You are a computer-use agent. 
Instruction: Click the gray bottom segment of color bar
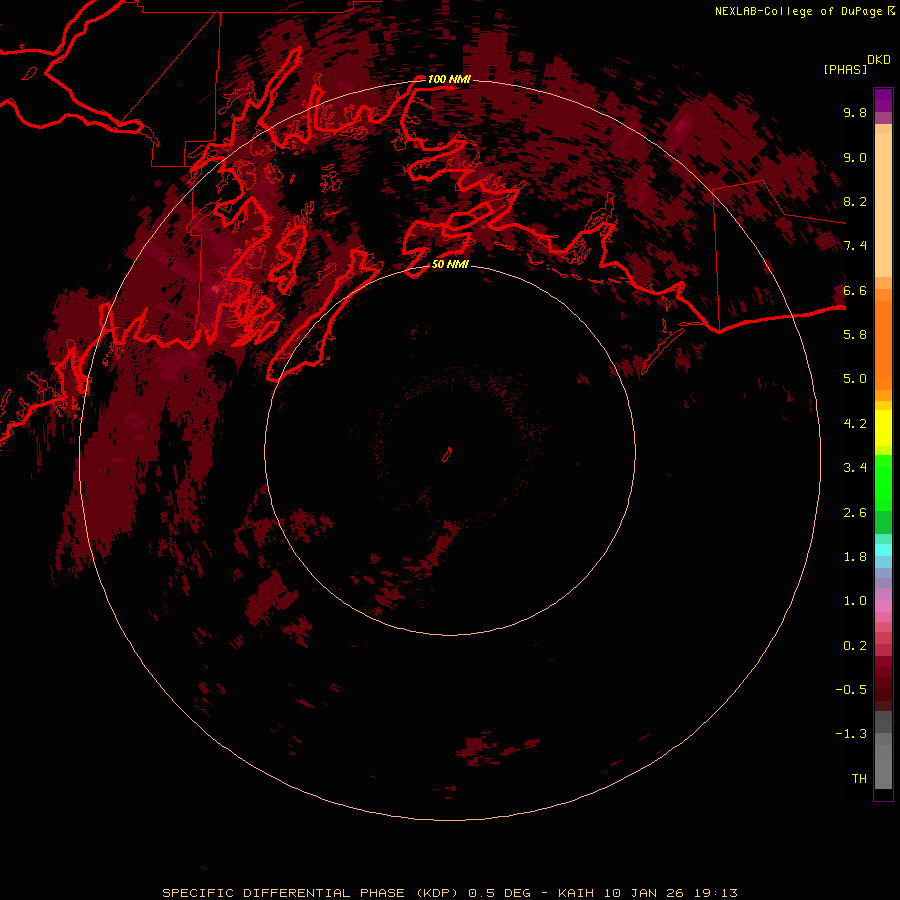point(883,763)
